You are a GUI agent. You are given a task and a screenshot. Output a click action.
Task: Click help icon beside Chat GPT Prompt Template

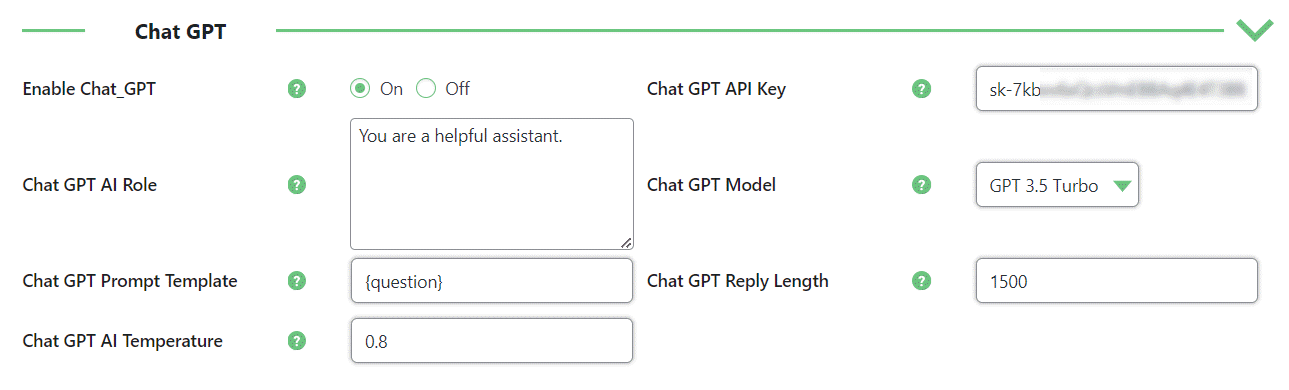pos(296,281)
